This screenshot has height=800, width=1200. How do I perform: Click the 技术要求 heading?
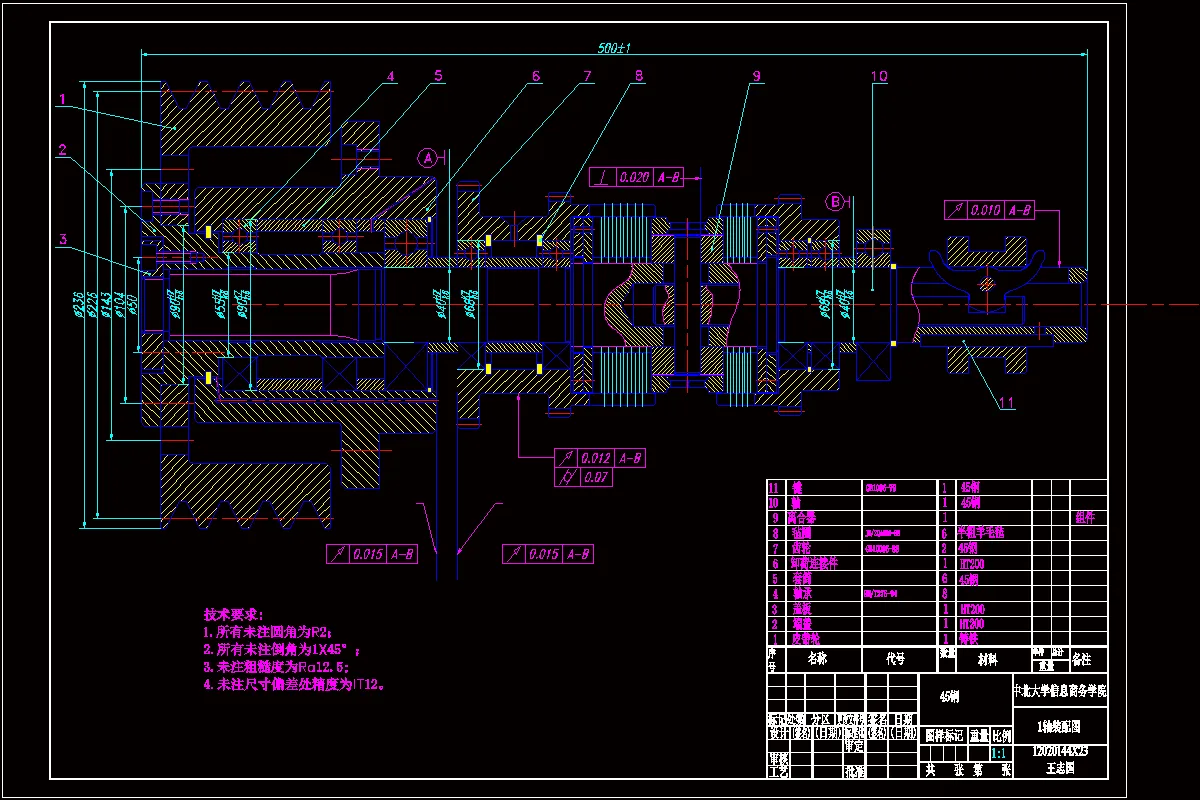(234, 614)
